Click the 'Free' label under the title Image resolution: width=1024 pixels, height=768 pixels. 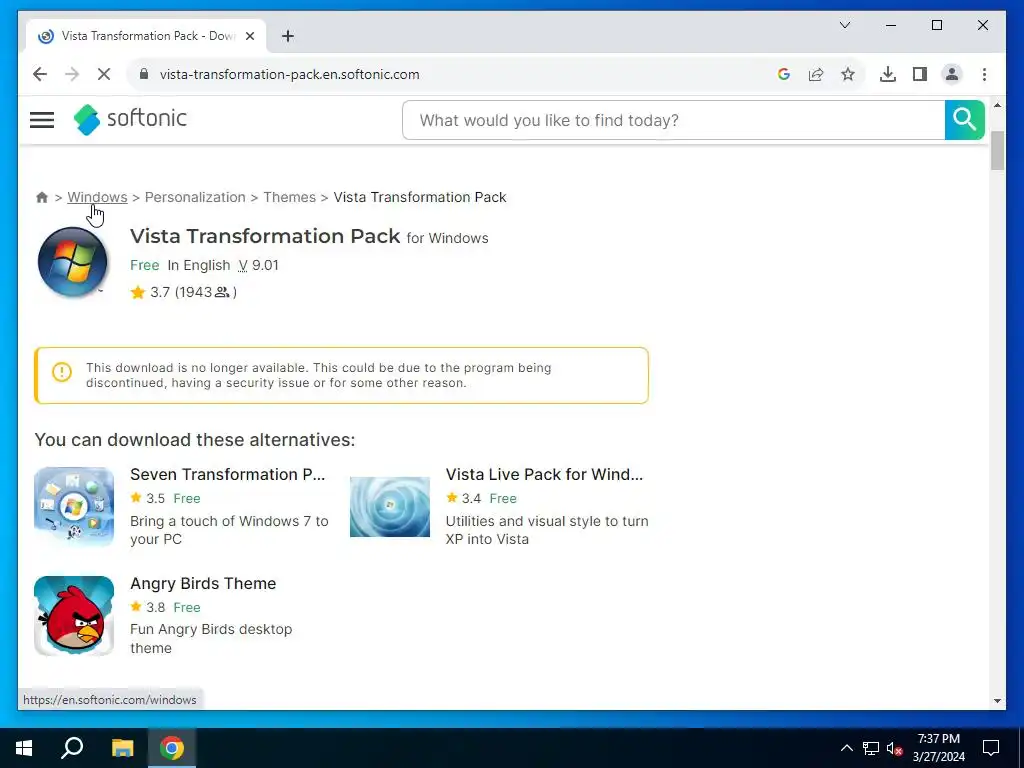[x=144, y=265]
